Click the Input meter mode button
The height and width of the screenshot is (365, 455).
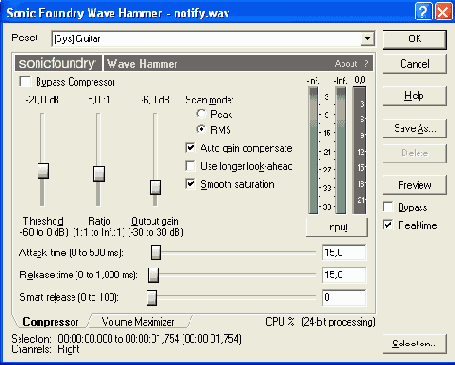tap(337, 227)
